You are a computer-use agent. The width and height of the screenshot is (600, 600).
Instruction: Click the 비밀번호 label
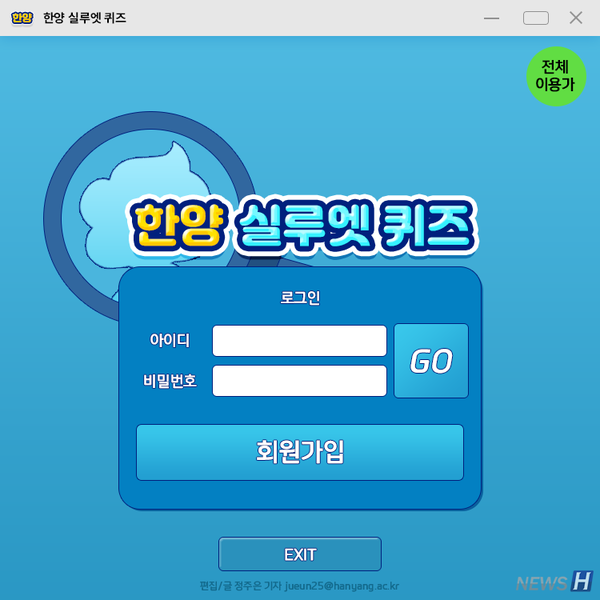coord(170,381)
